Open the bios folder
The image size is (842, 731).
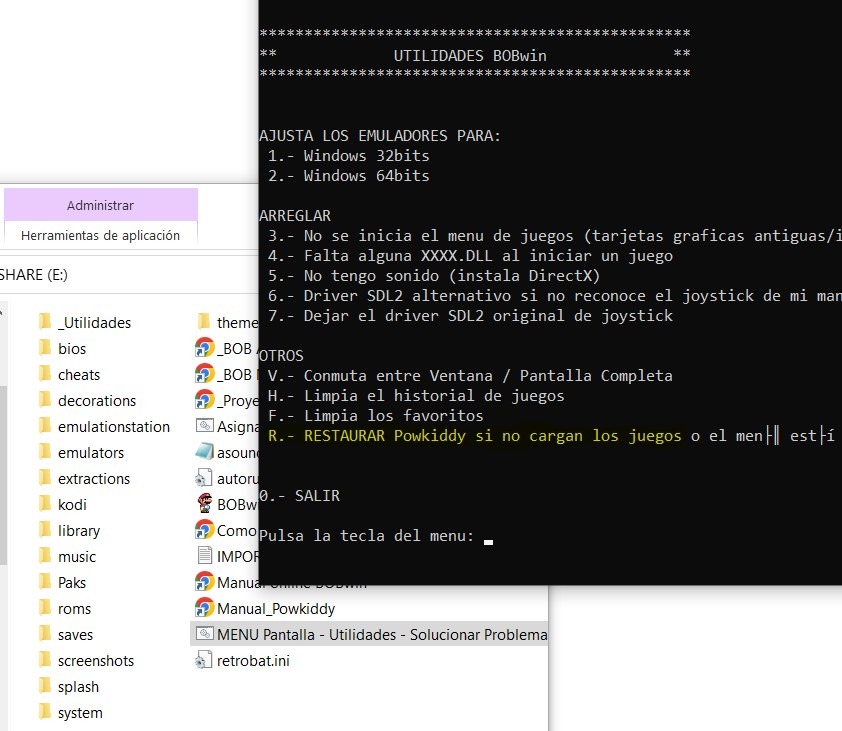click(x=63, y=349)
